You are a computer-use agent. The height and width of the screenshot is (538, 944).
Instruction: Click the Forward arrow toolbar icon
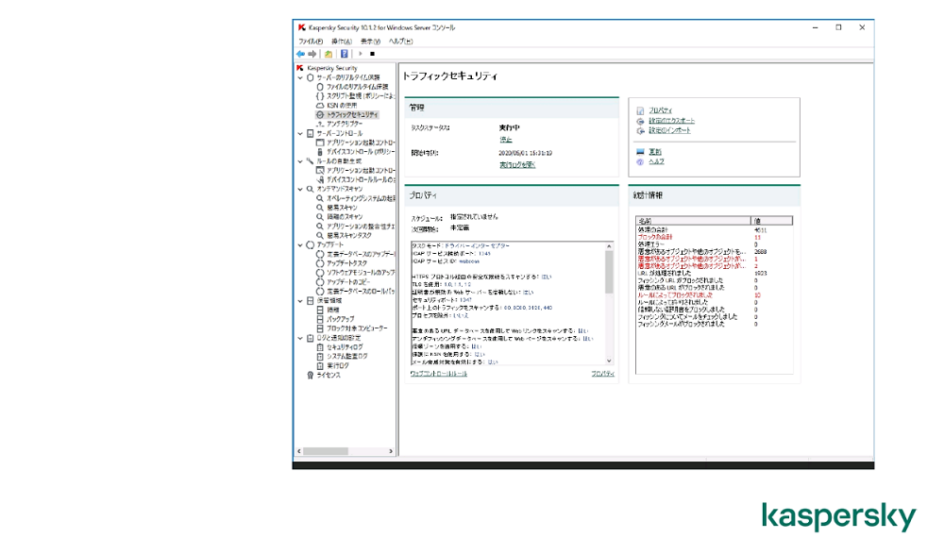[312, 54]
